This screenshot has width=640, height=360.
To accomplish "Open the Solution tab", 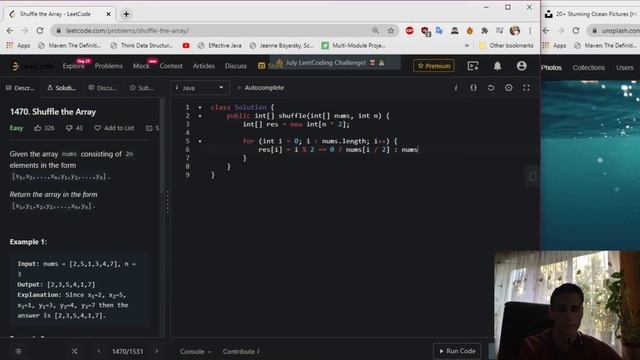I will pos(62,88).
